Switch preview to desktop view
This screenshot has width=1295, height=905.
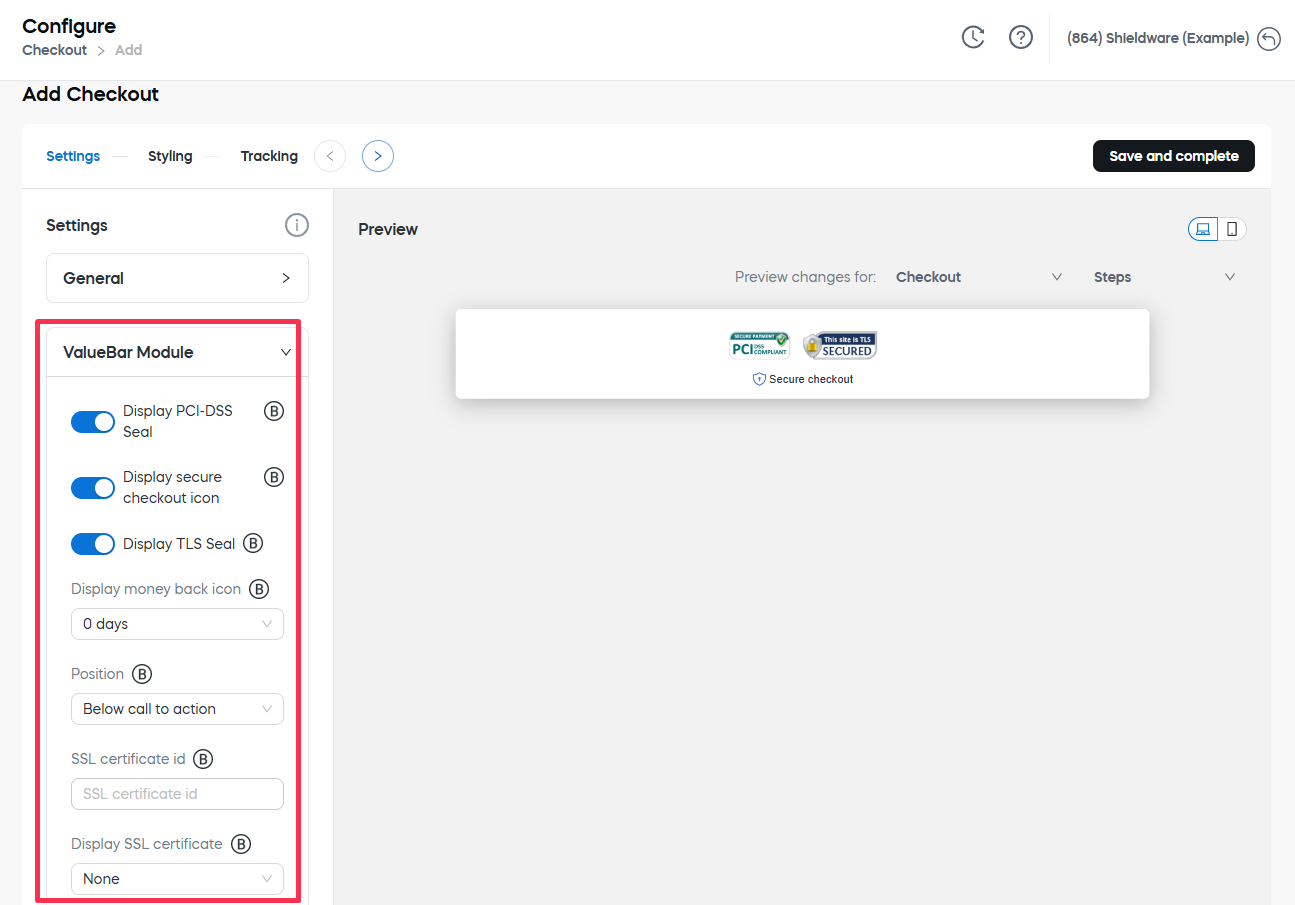[x=1203, y=229]
